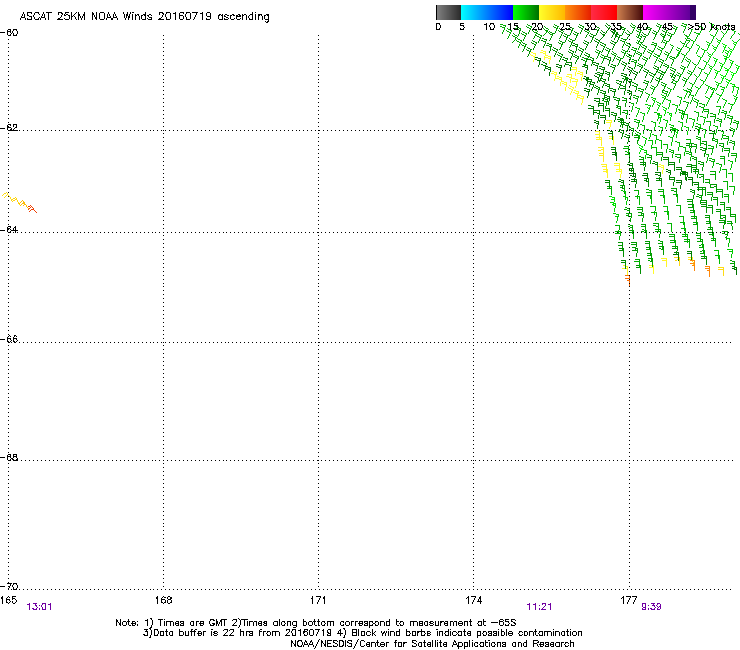
Task: Click the NOAA/NESDIS credit line
Action: (432, 644)
